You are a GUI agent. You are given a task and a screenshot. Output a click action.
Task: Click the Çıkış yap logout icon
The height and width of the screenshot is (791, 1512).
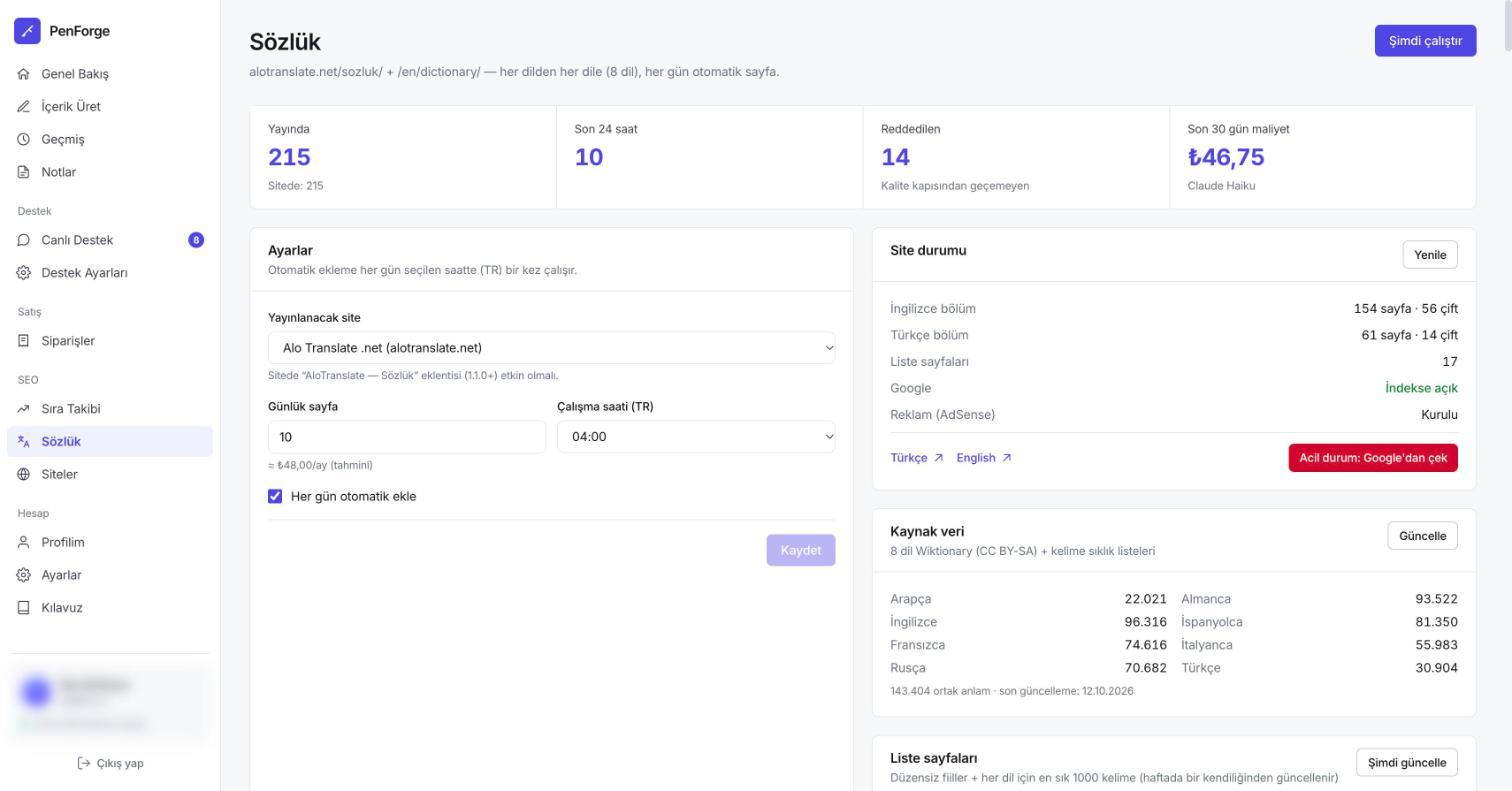84,764
